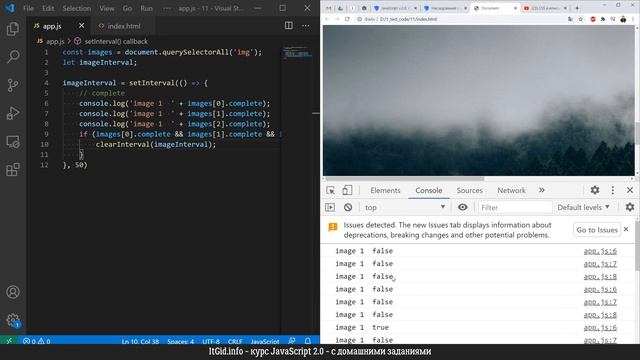Screen dimensions: 640x360
Task: Open app.js:7 link beside second console row
Action: point(600,264)
